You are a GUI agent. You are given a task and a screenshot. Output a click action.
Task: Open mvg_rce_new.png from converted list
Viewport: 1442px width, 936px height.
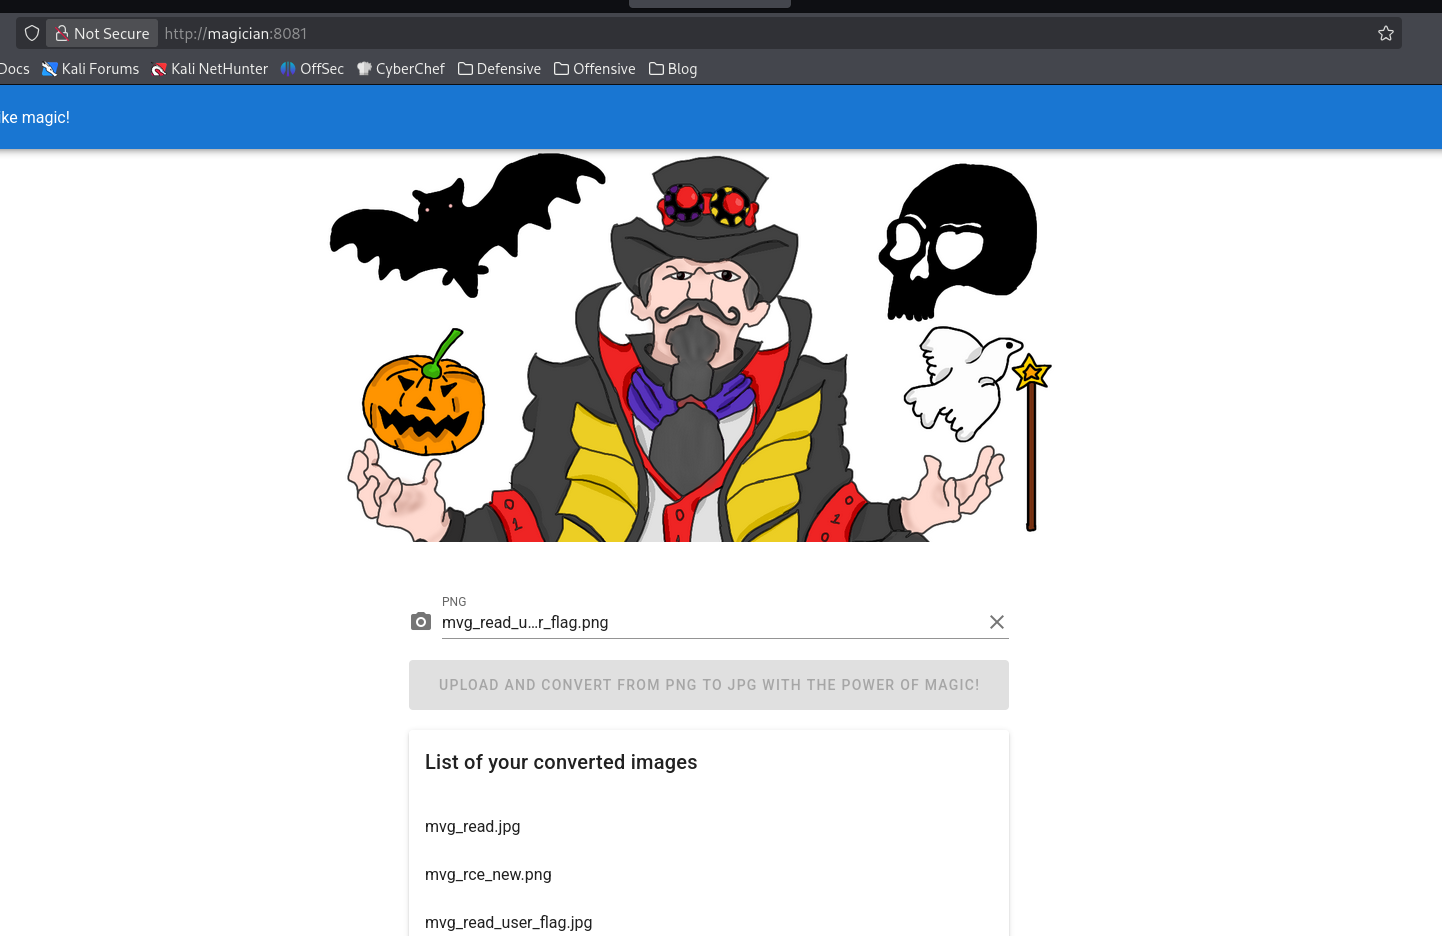pos(488,874)
